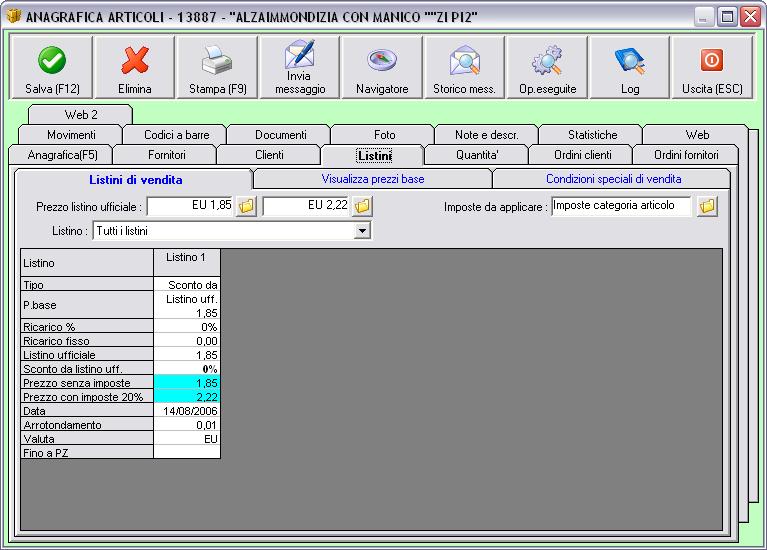Click folder icon next to EU 2,22

[362, 206]
